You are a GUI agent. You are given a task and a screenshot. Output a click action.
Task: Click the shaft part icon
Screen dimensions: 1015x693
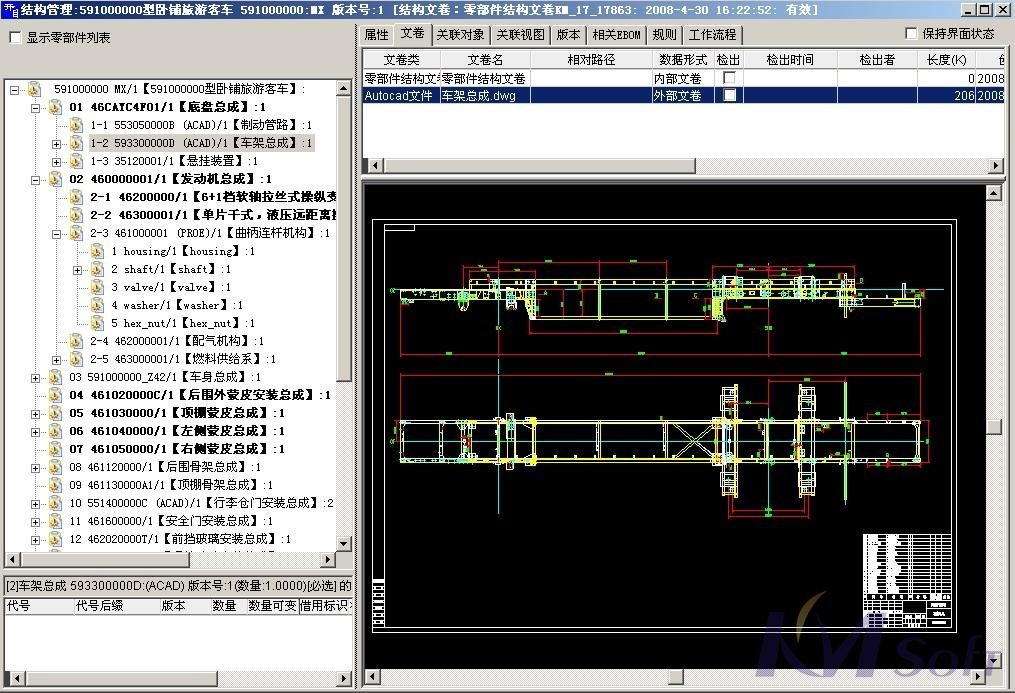pyautogui.click(x=97, y=269)
